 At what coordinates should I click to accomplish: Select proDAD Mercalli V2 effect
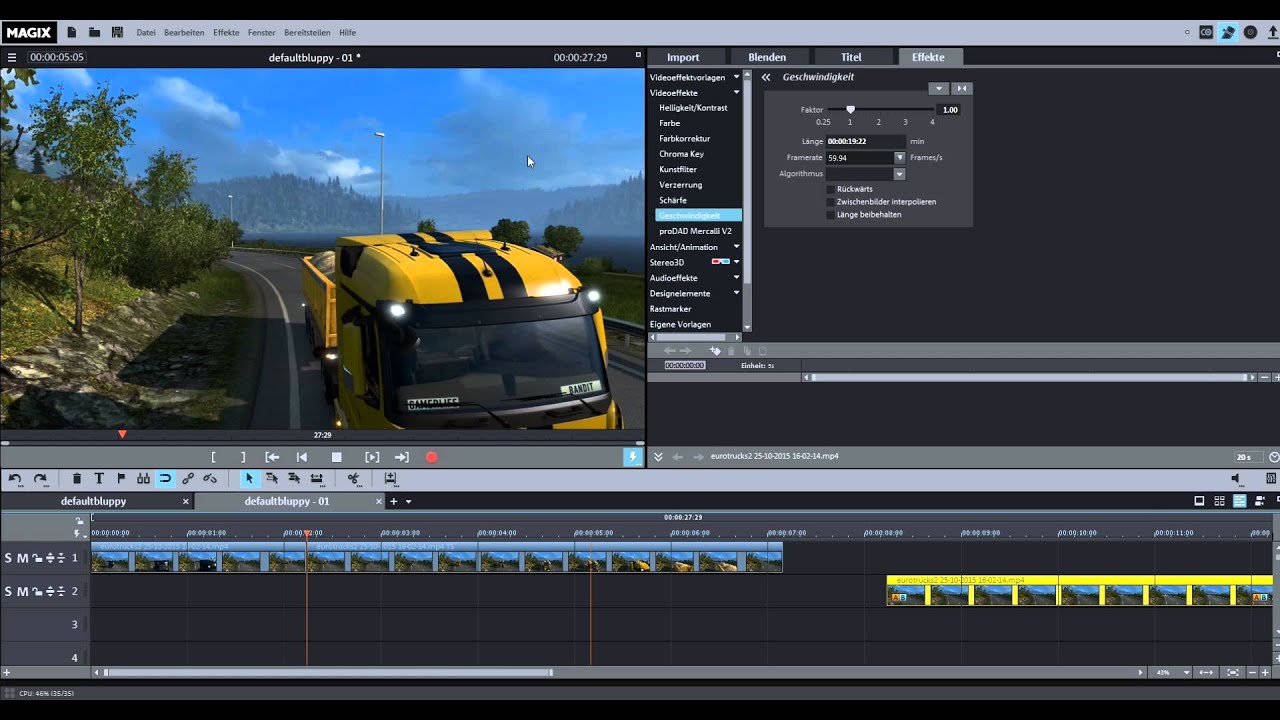click(695, 231)
